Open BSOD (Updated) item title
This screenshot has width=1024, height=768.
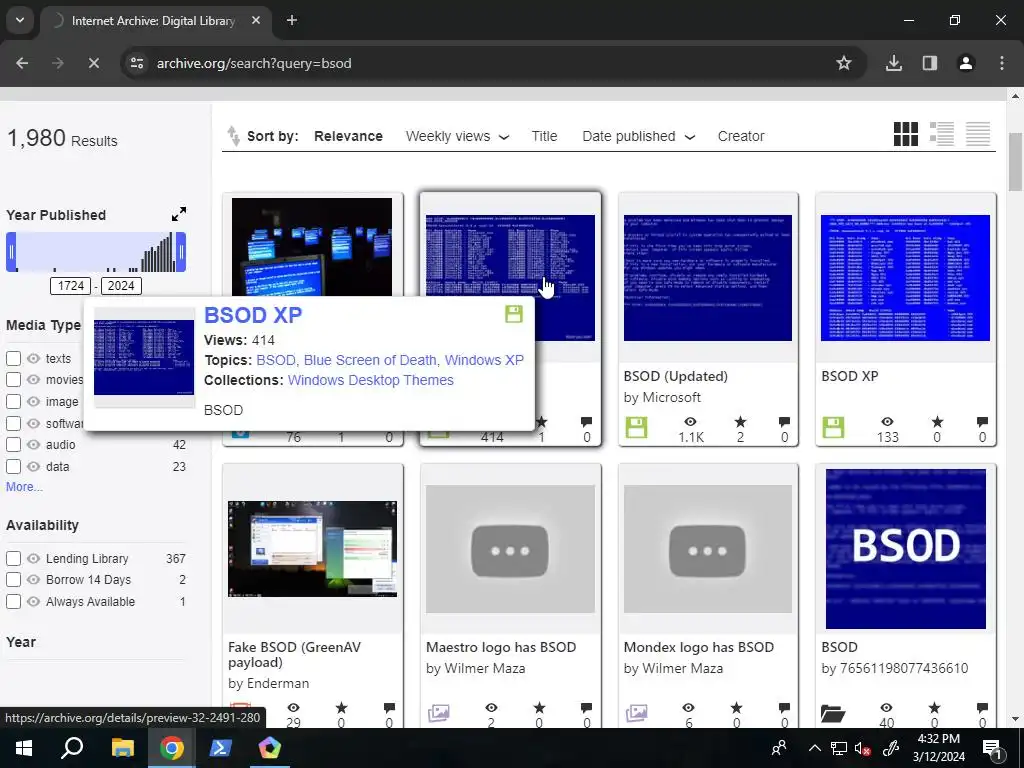click(675, 376)
